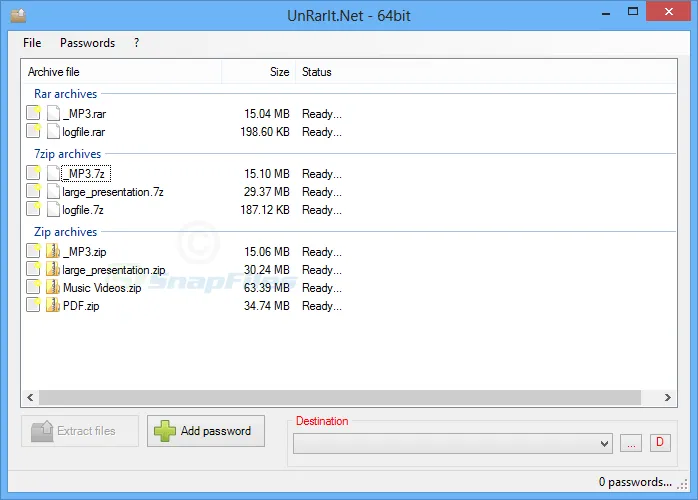
Task: Select the logfile.rar file name
Action: [x=84, y=132]
